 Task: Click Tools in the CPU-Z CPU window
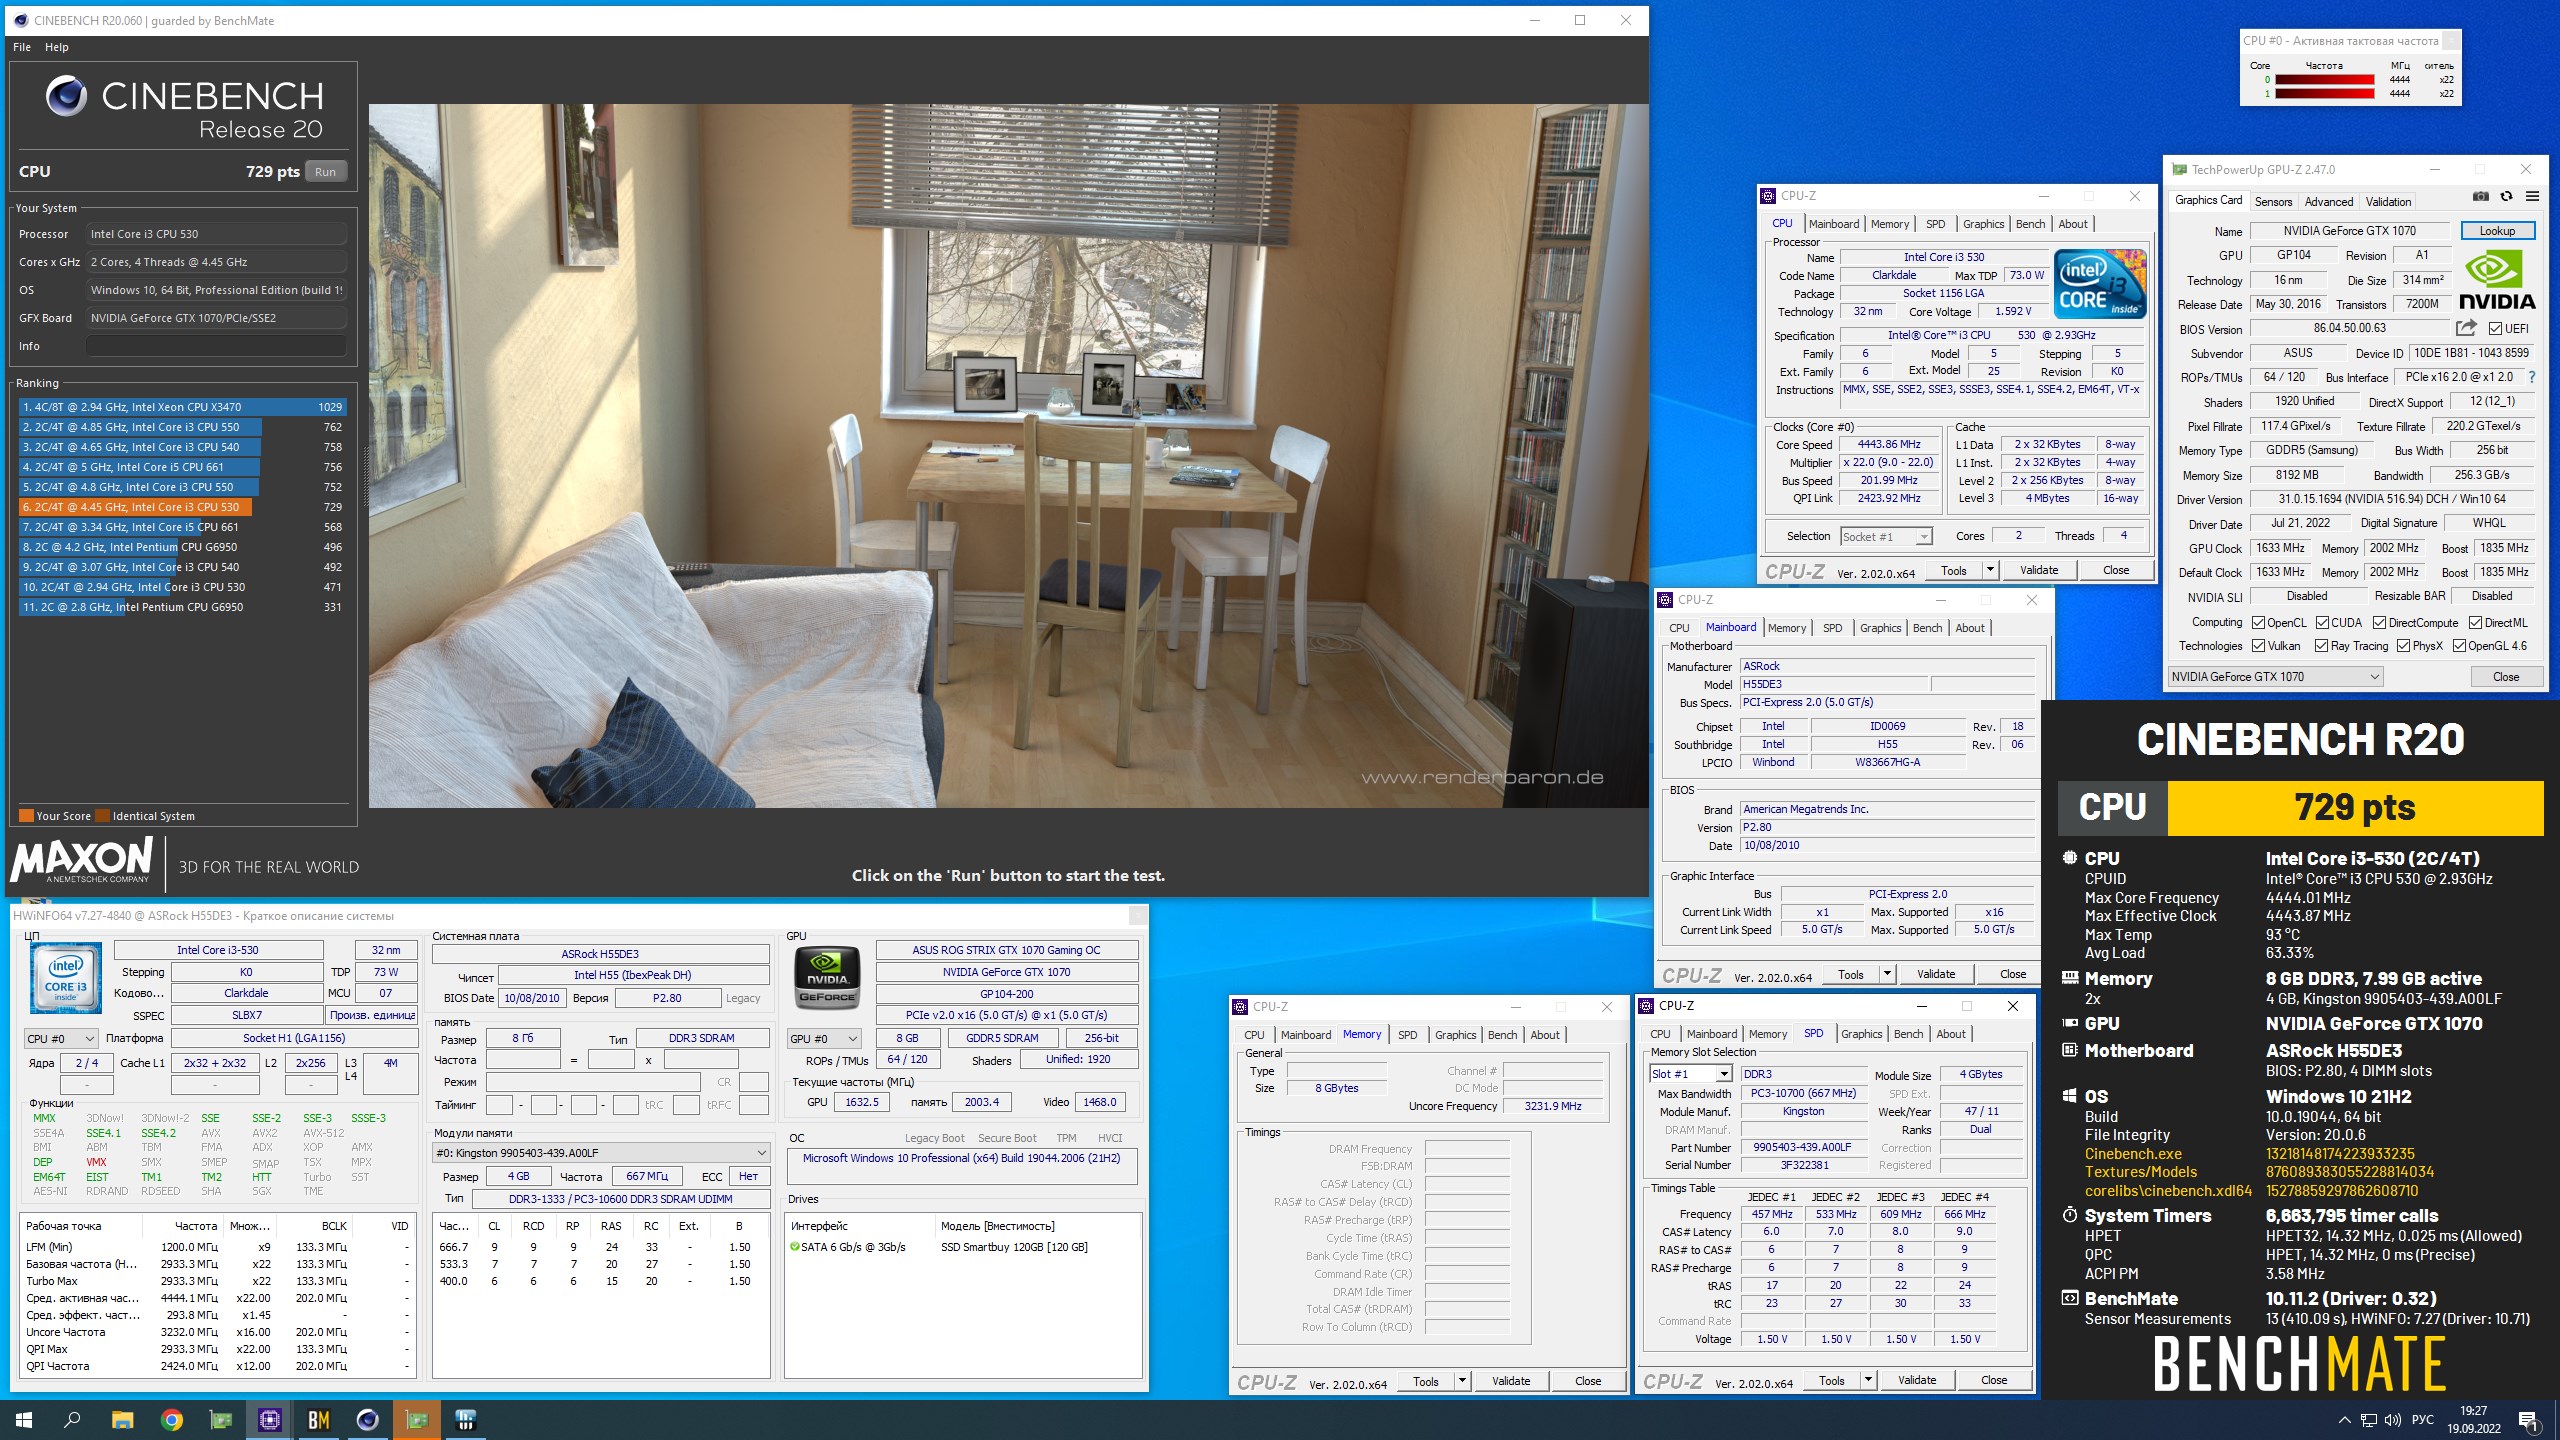[1954, 570]
